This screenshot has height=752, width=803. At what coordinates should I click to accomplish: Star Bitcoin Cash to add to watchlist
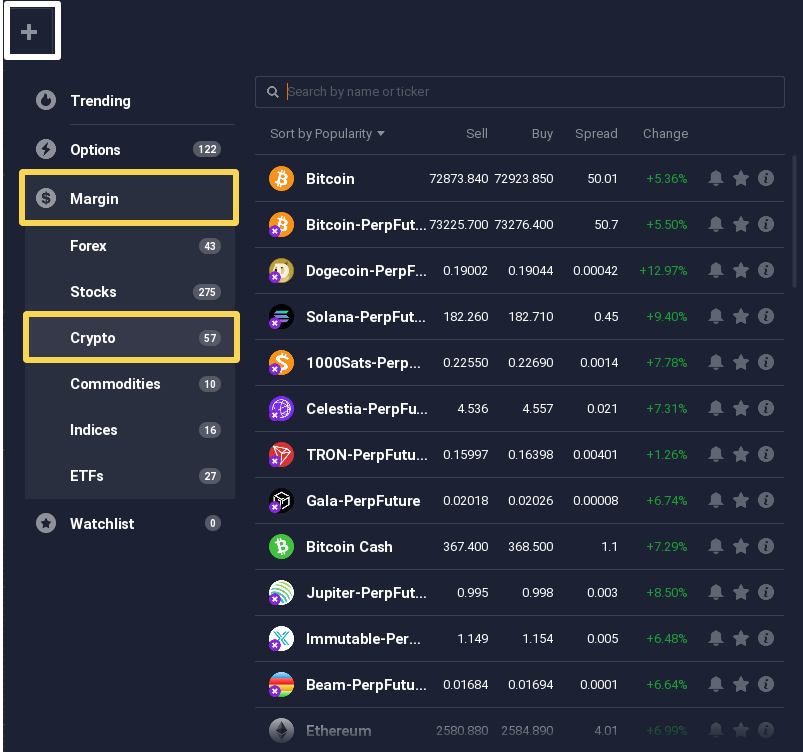(741, 547)
